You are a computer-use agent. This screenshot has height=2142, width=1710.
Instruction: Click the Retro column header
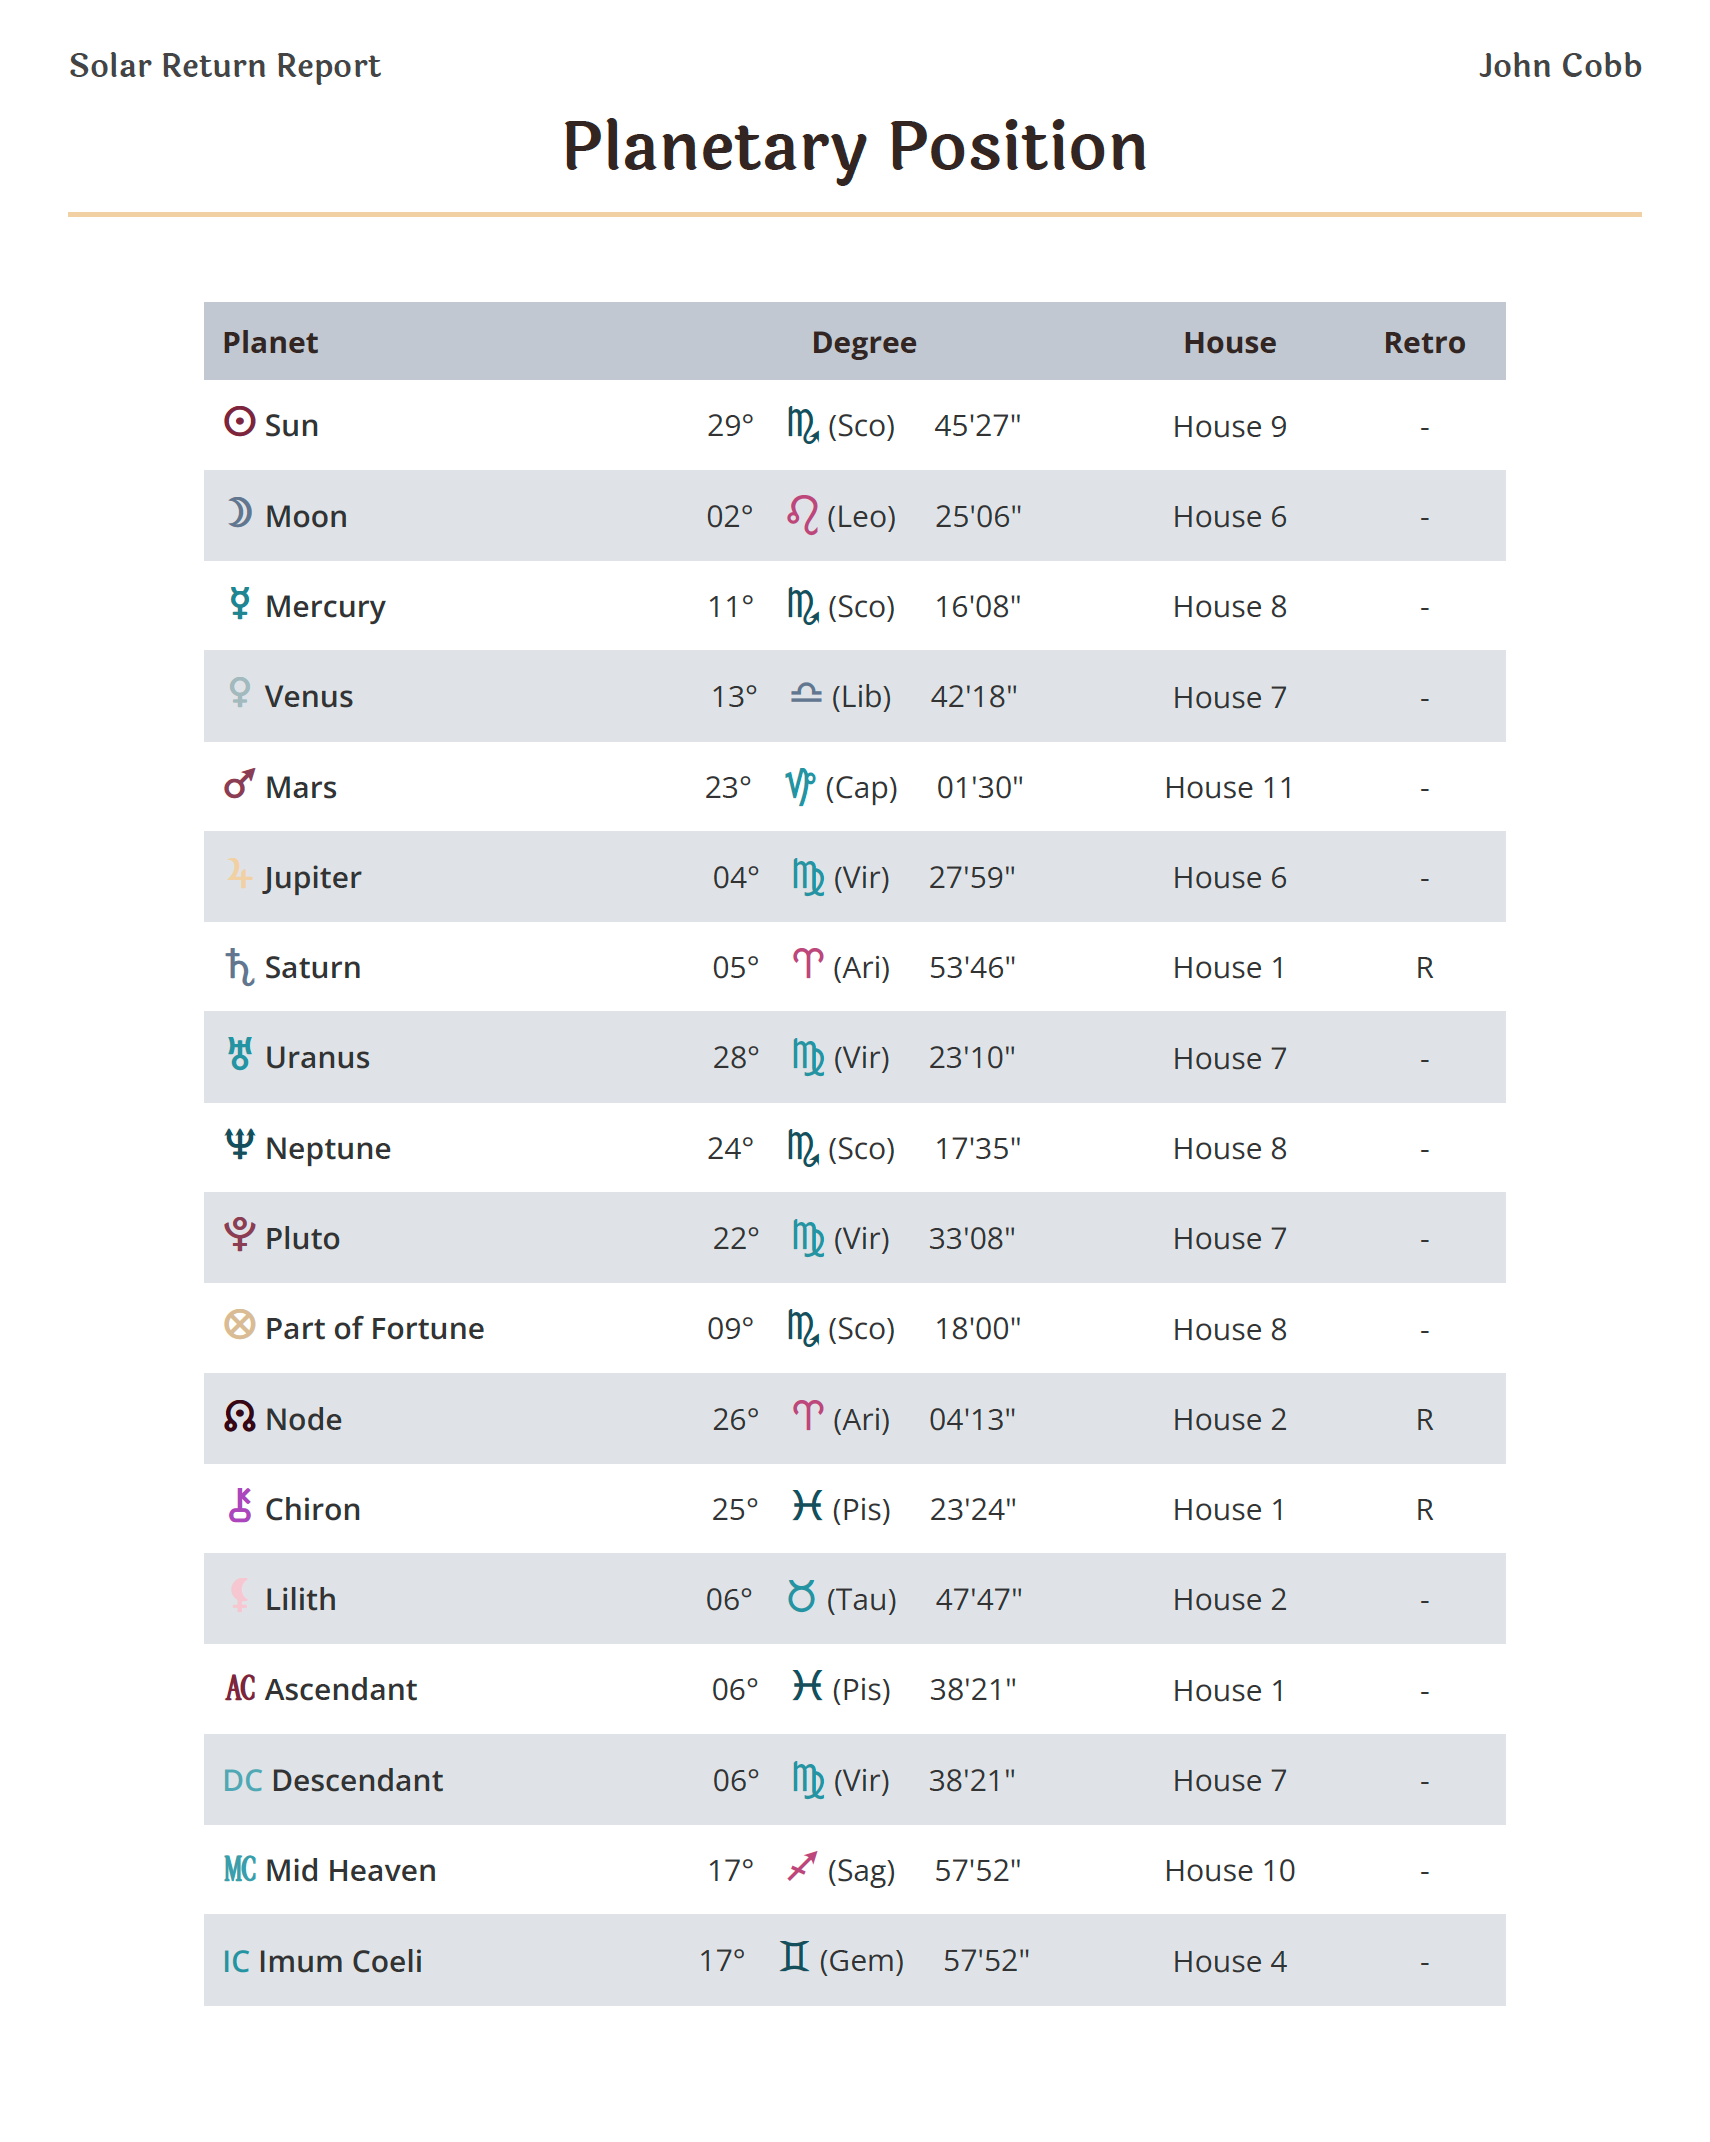pos(1424,342)
